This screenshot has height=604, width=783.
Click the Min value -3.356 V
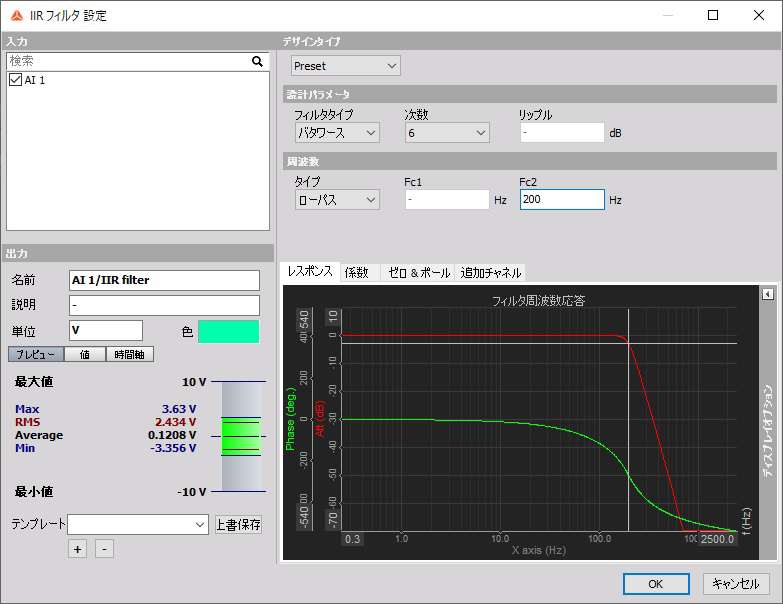pyautogui.click(x=173, y=448)
